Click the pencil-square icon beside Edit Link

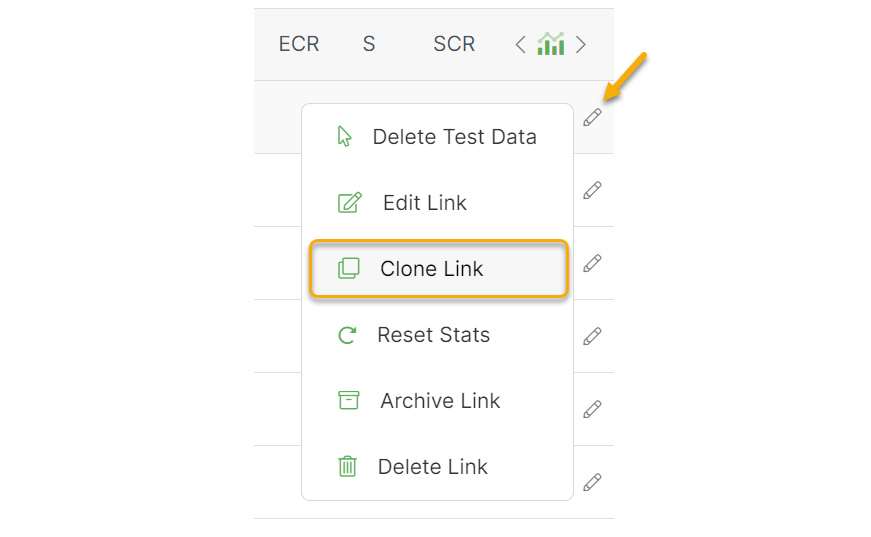(349, 203)
